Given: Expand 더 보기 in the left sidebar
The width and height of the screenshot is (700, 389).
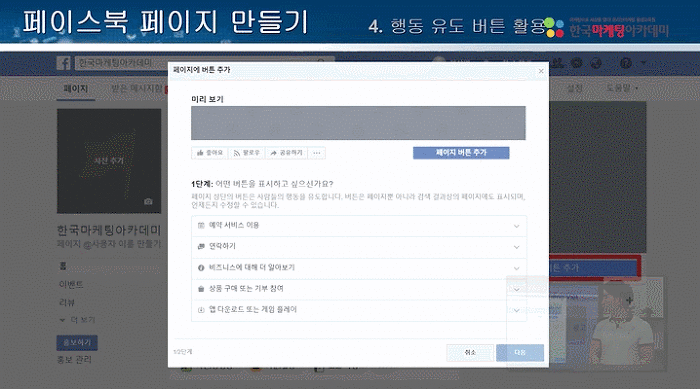Looking at the screenshot, I should click(x=77, y=320).
